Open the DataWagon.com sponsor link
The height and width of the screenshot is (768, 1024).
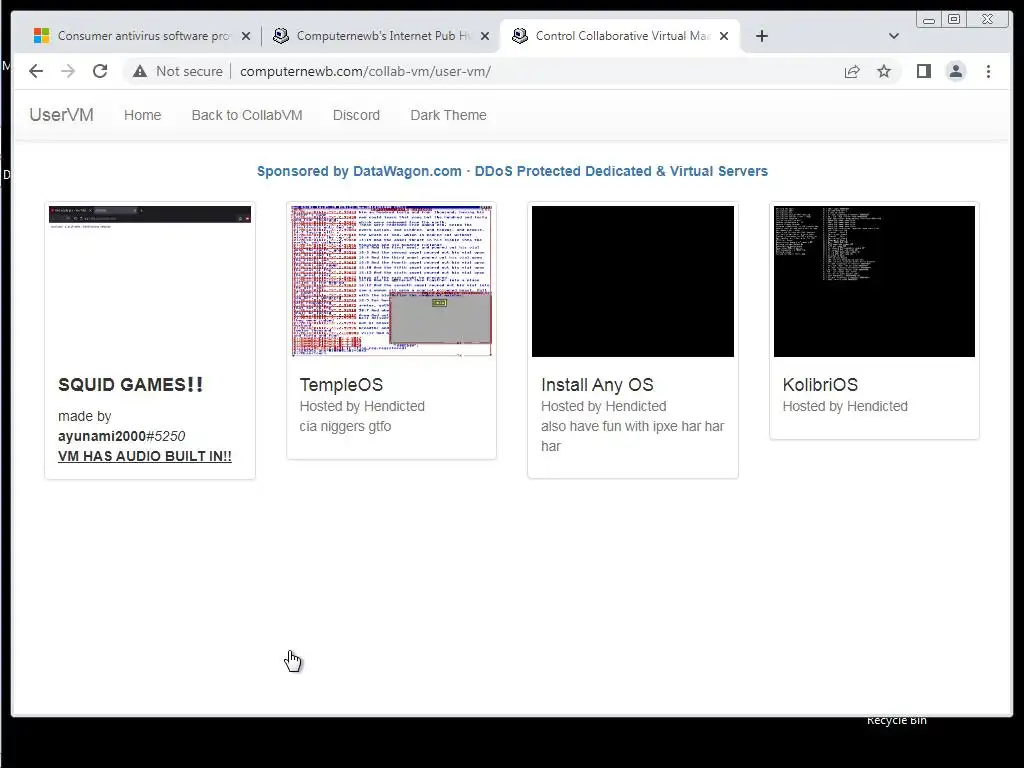[512, 171]
